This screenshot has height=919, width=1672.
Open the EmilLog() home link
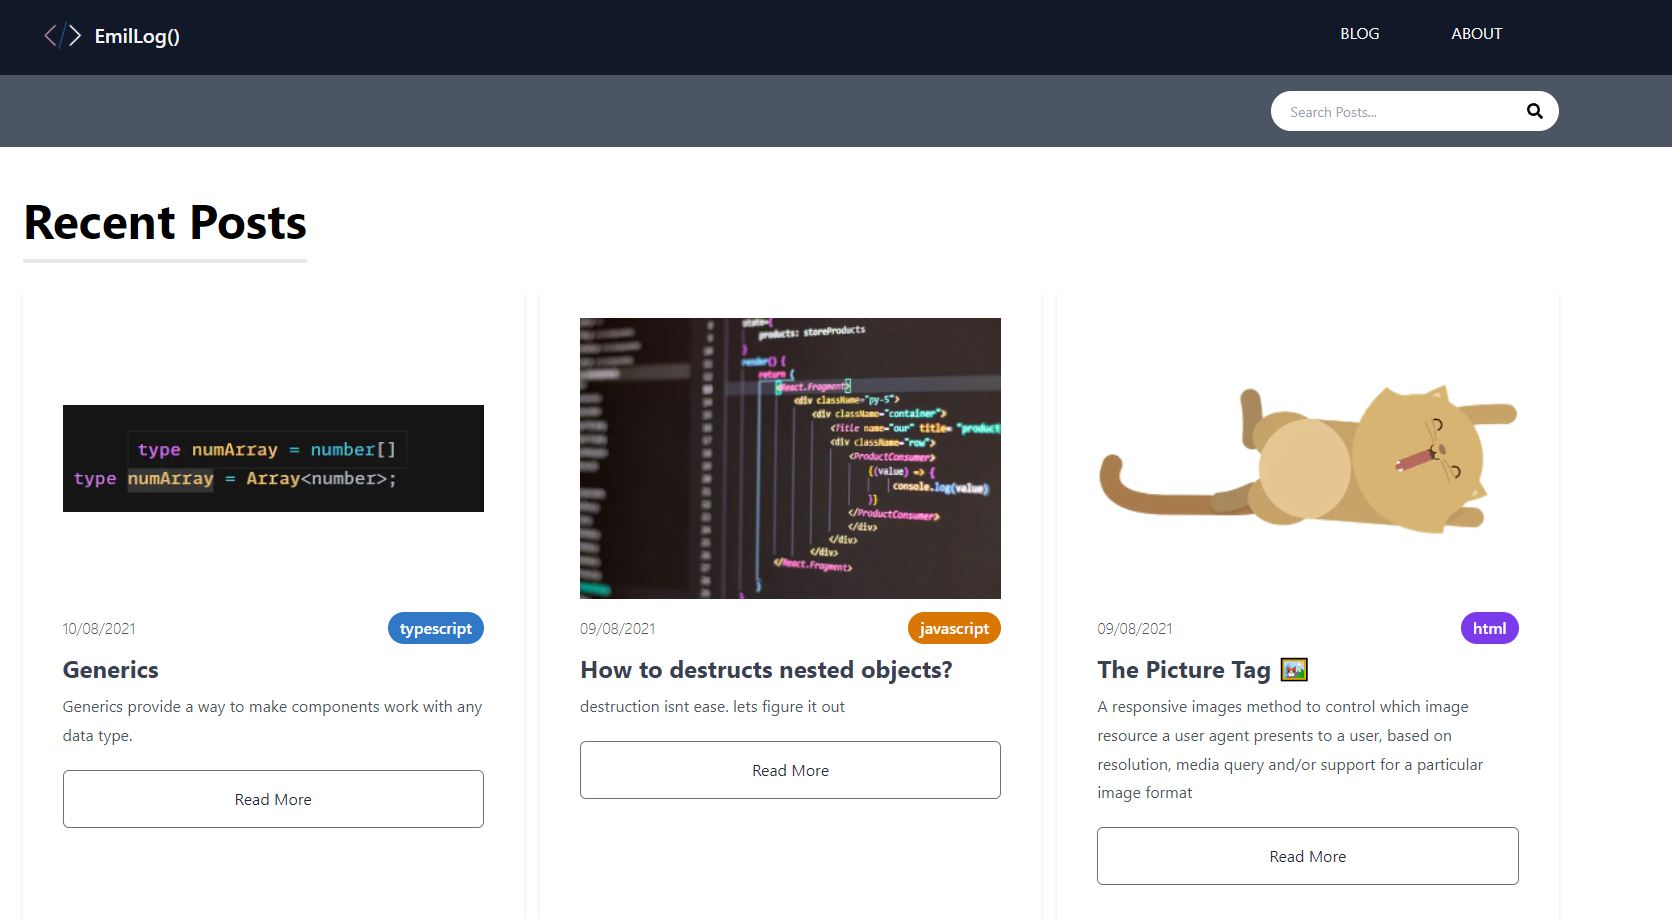(137, 36)
